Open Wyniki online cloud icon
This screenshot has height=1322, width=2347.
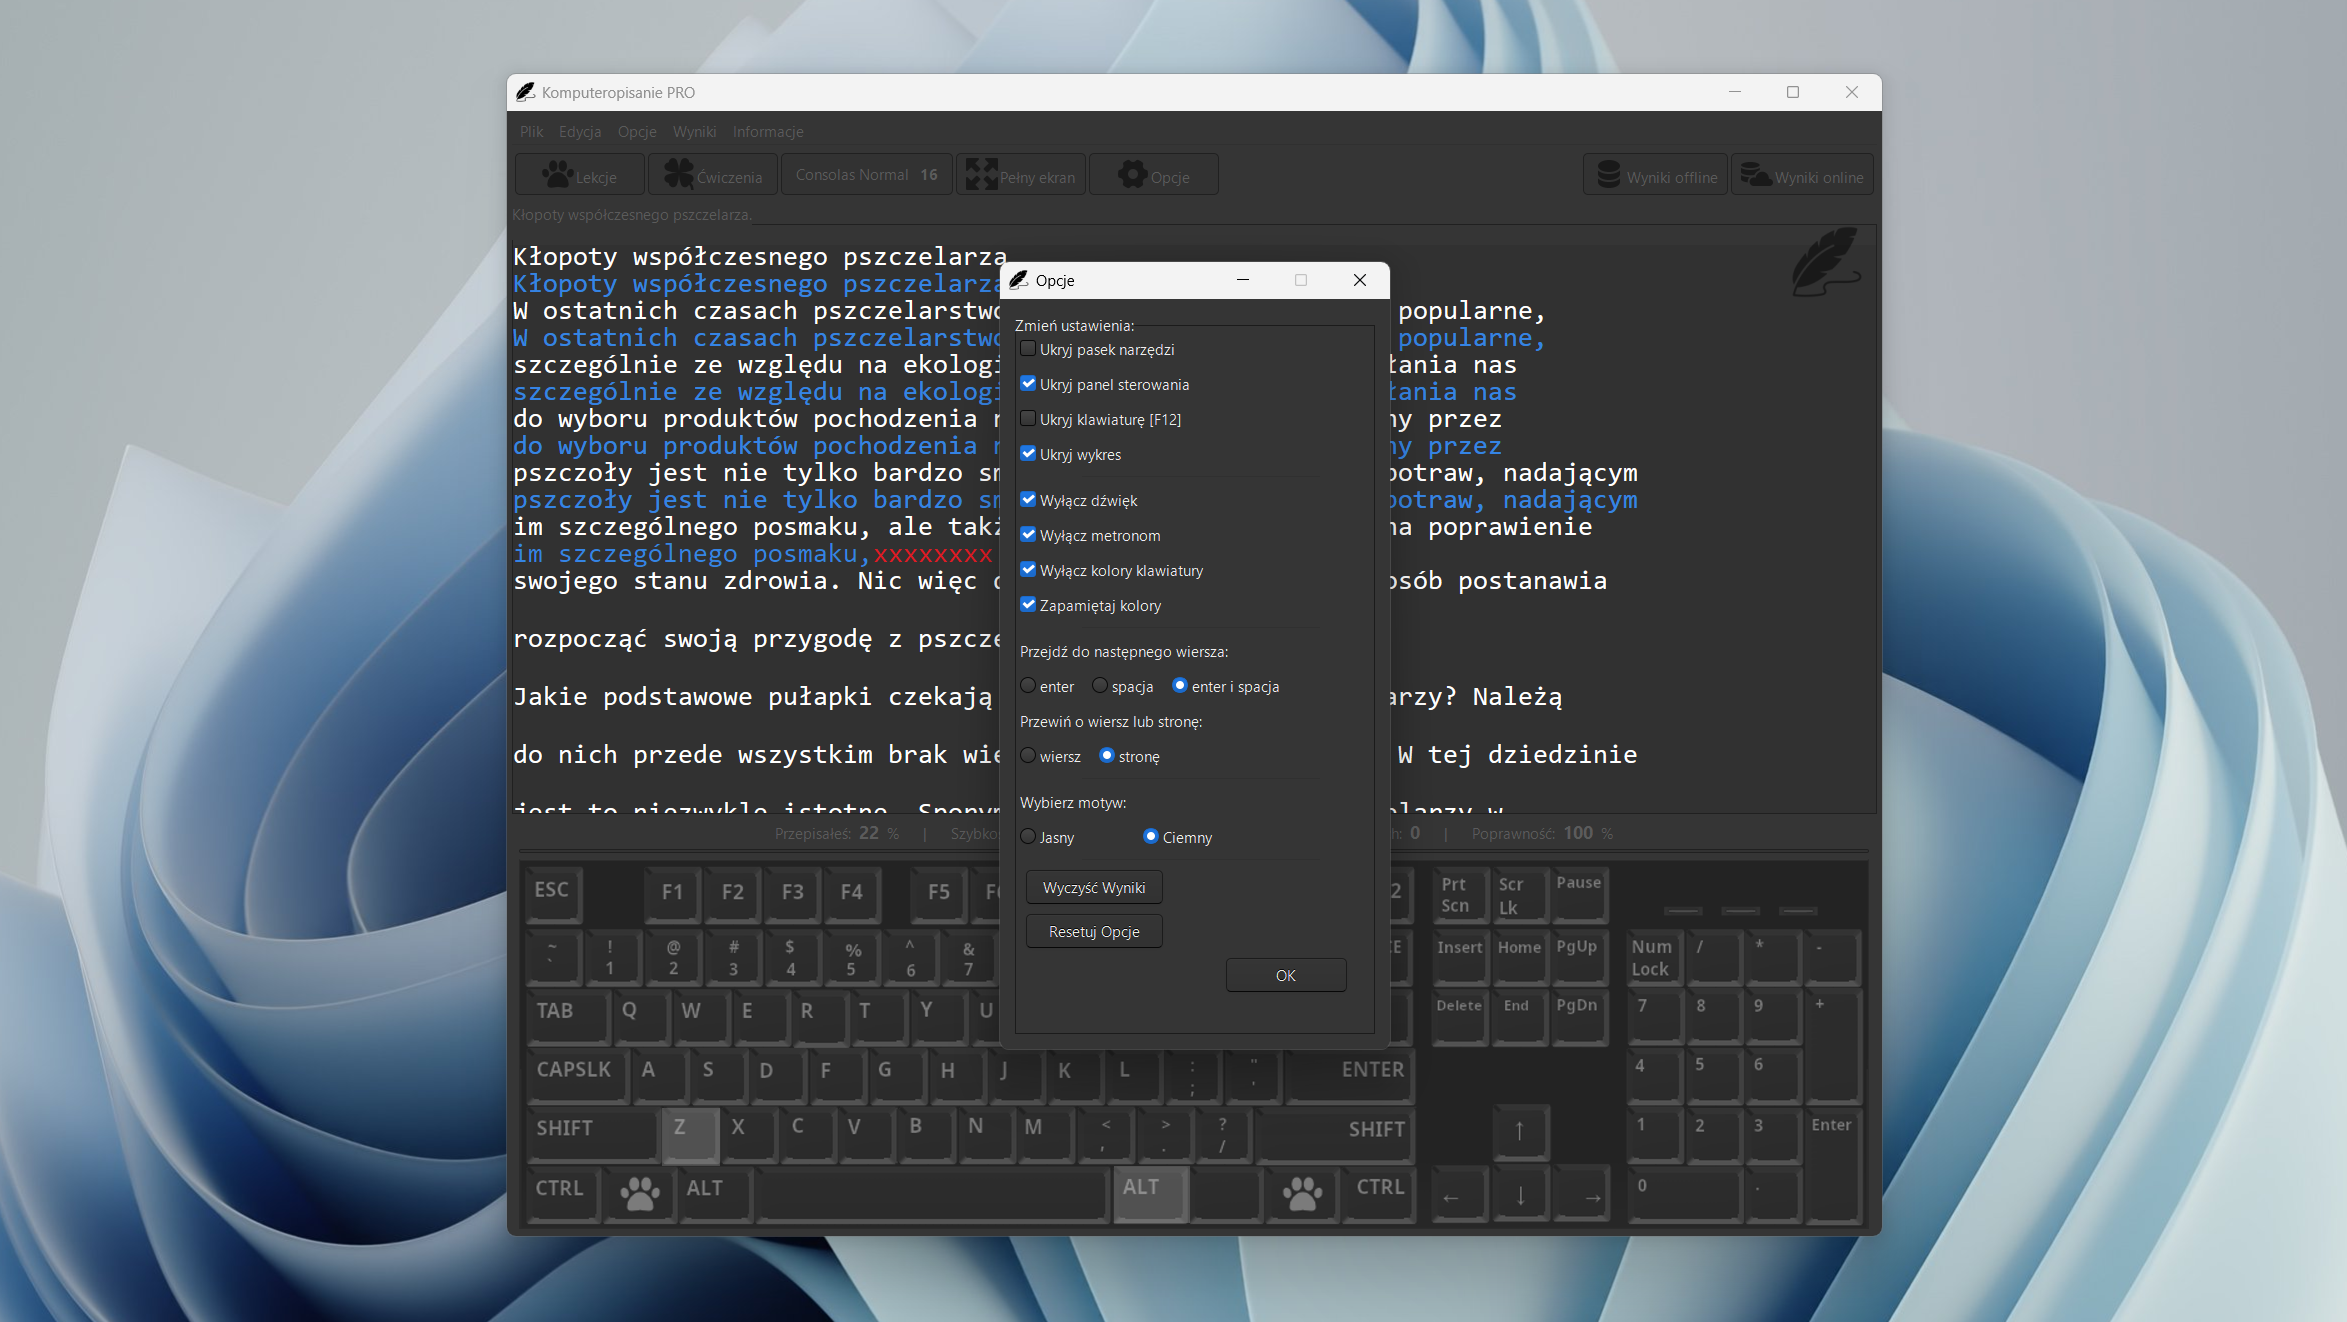coord(1755,175)
